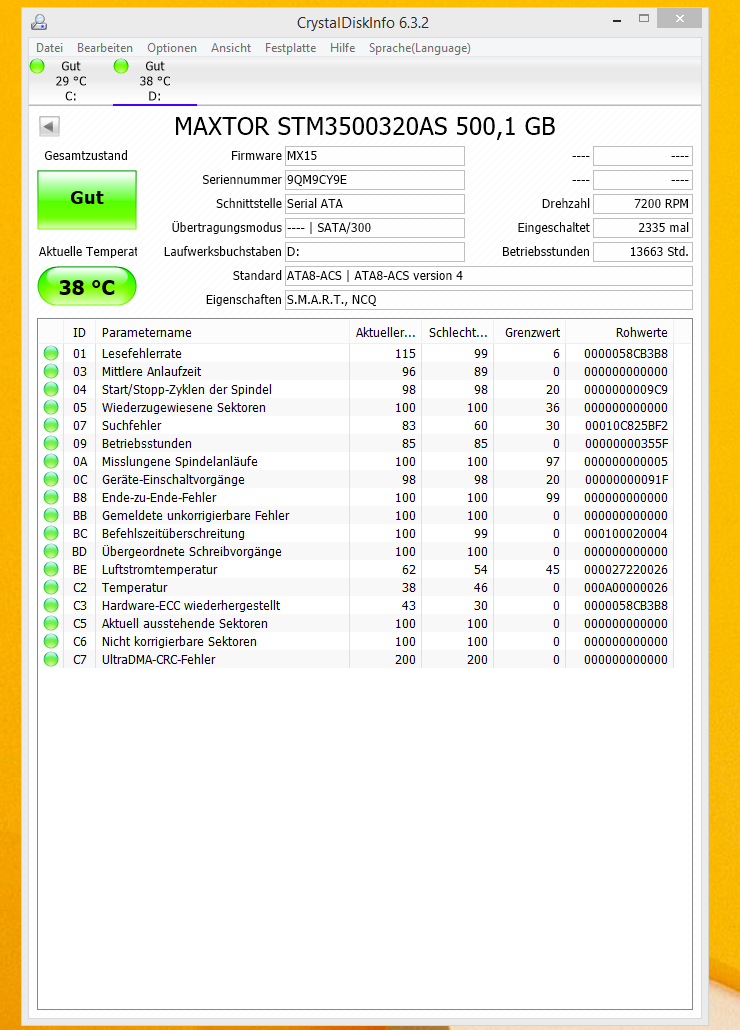Screen dimensions: 740x1030
Task: Click status dot for Suchfehler row
Action: point(51,426)
